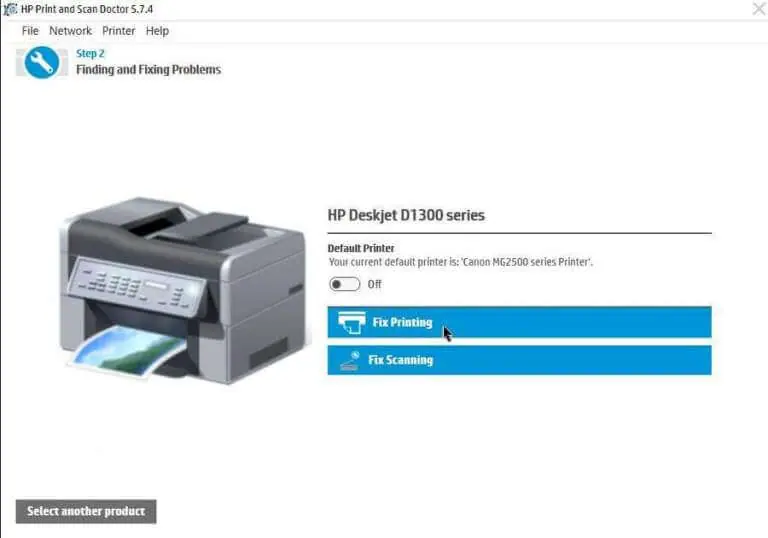Image resolution: width=768 pixels, height=538 pixels.
Task: Click the large printer product image
Action: [183, 290]
